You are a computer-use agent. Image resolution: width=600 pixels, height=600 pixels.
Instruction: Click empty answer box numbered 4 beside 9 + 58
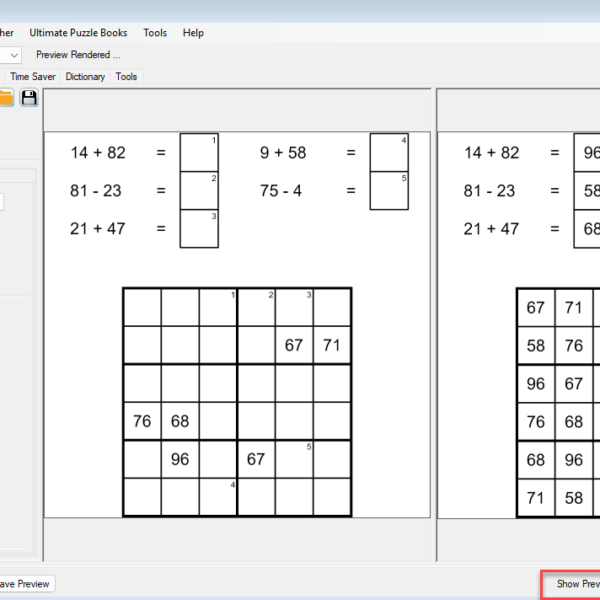(x=389, y=152)
